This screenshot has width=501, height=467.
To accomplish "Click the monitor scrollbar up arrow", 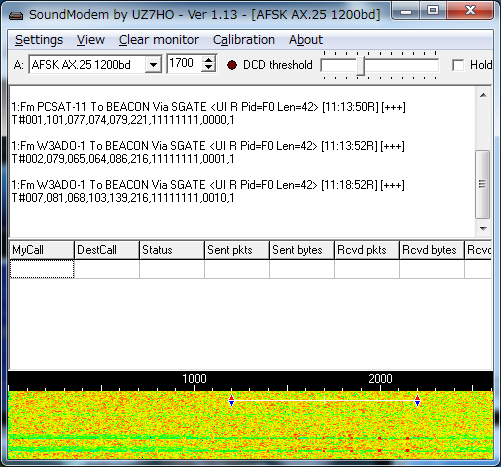I will [483, 95].
